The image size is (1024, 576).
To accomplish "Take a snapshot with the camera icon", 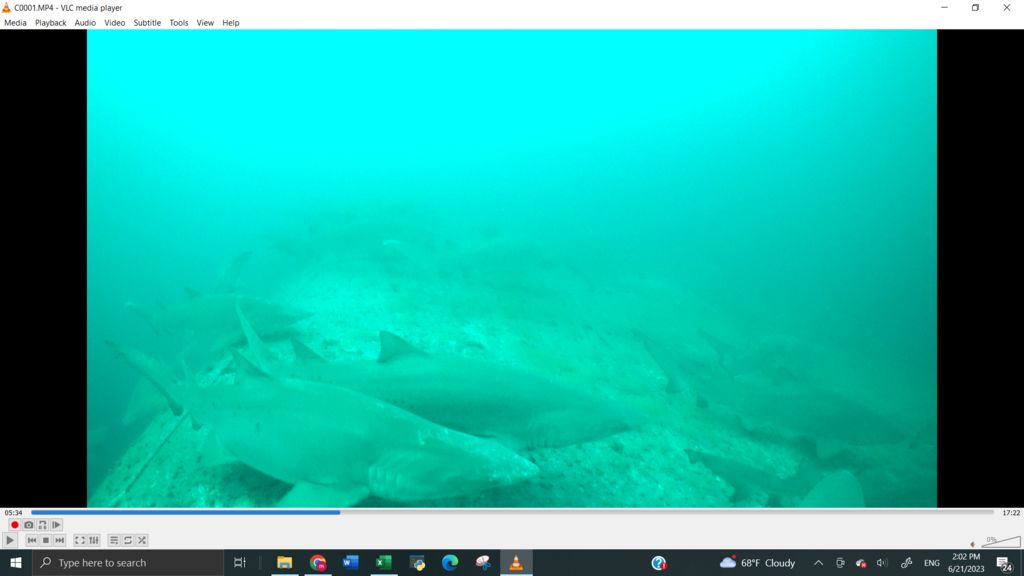I will (29, 525).
